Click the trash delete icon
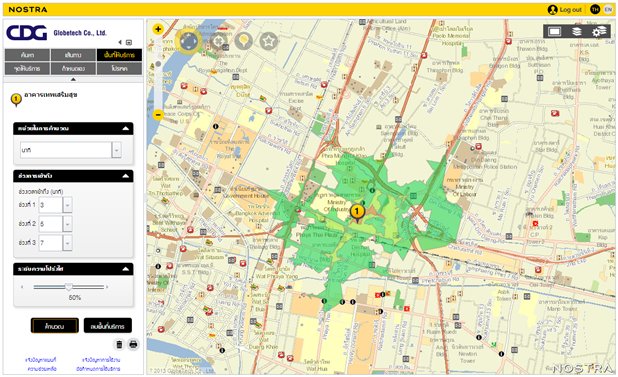The width and height of the screenshot is (618, 377). coord(119,344)
